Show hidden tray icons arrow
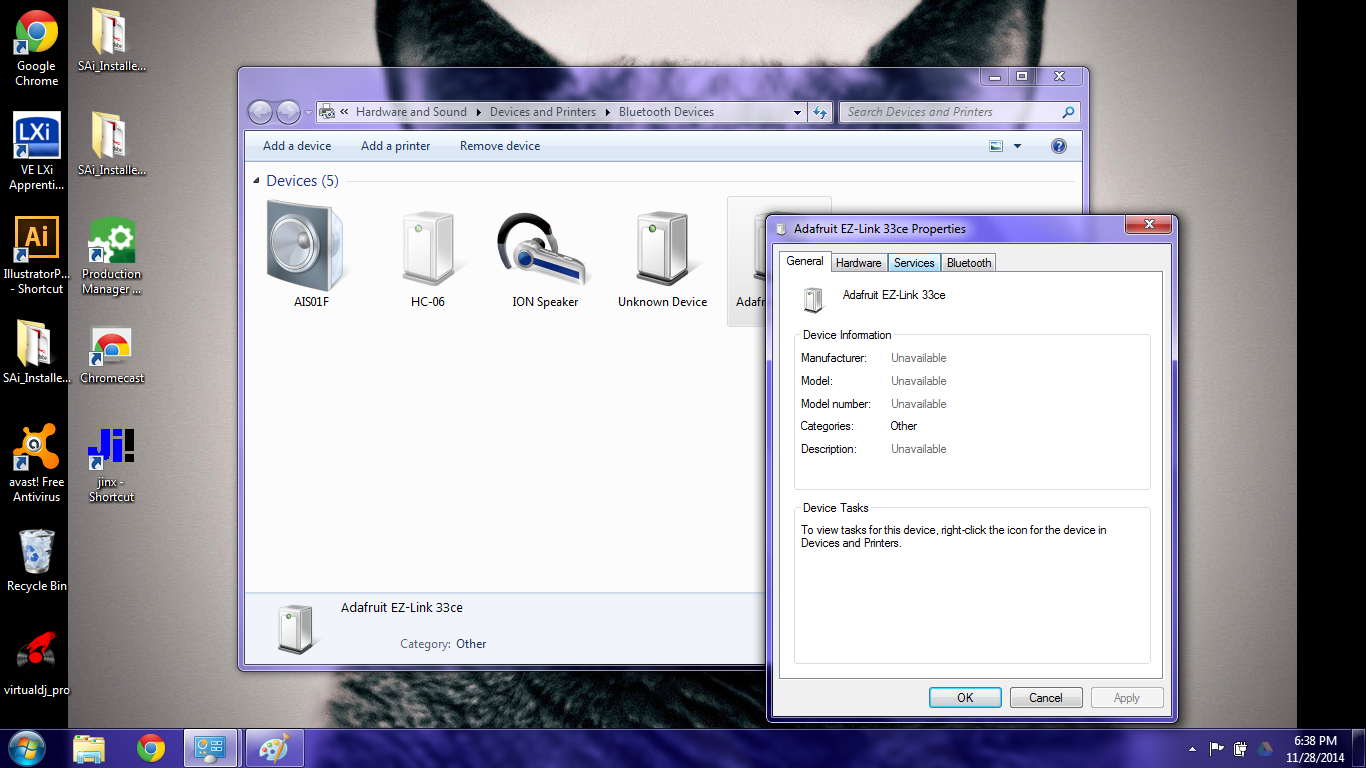Image resolution: width=1366 pixels, height=768 pixels. (1192, 748)
